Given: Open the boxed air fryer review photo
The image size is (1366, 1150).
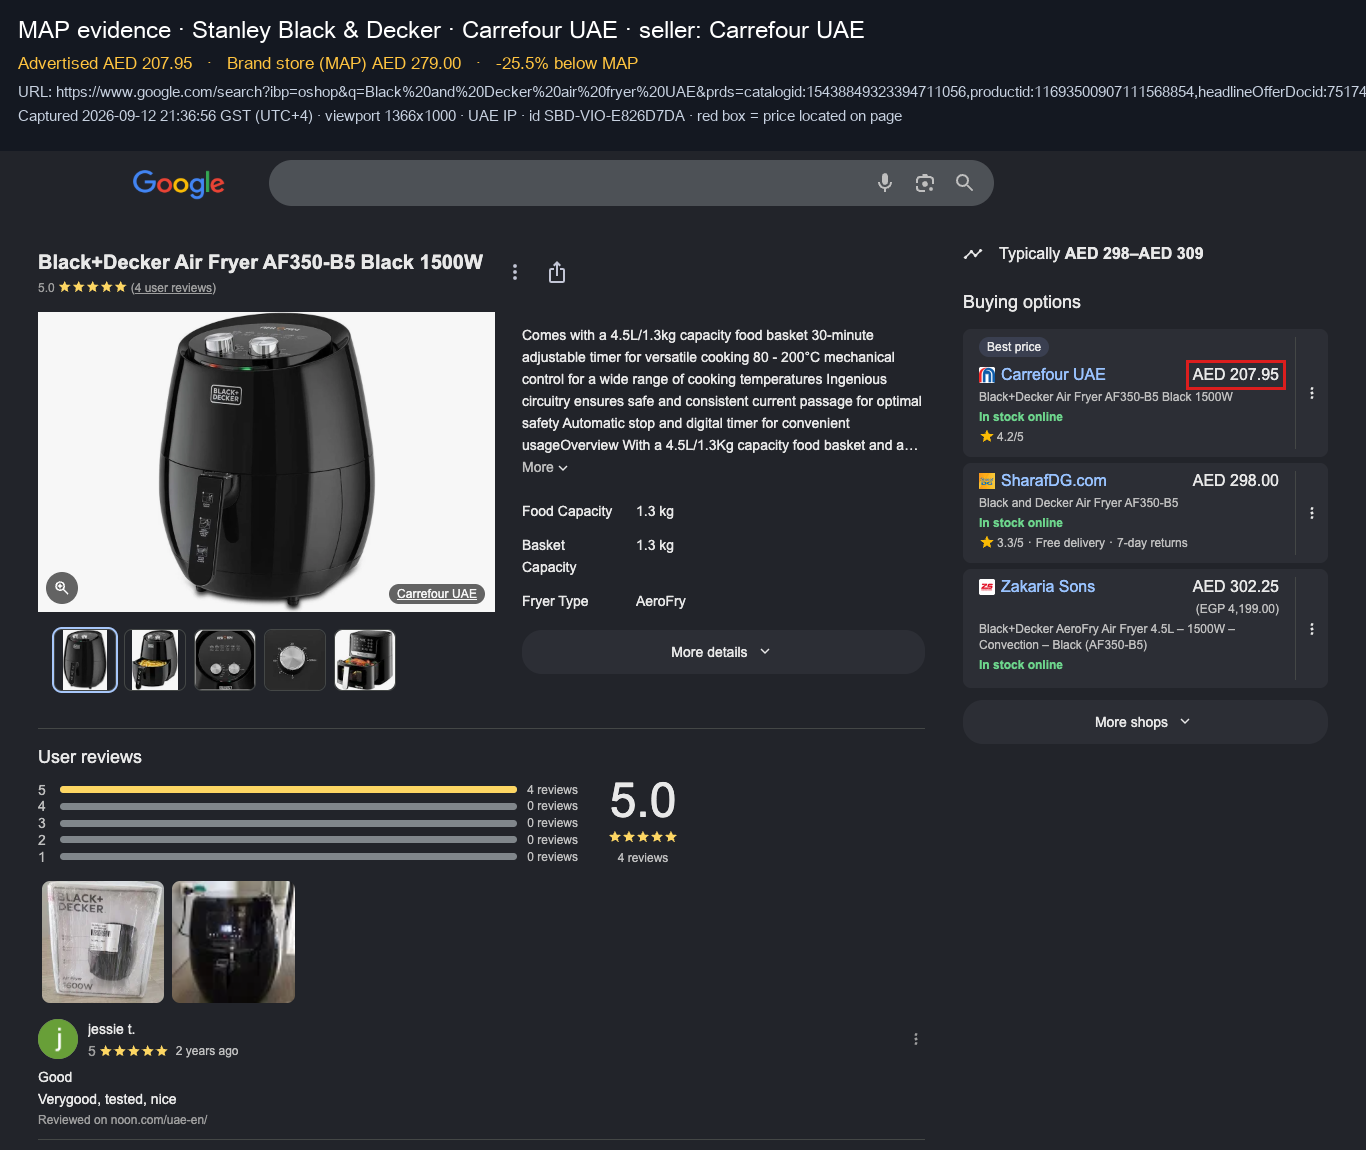Looking at the screenshot, I should [103, 942].
